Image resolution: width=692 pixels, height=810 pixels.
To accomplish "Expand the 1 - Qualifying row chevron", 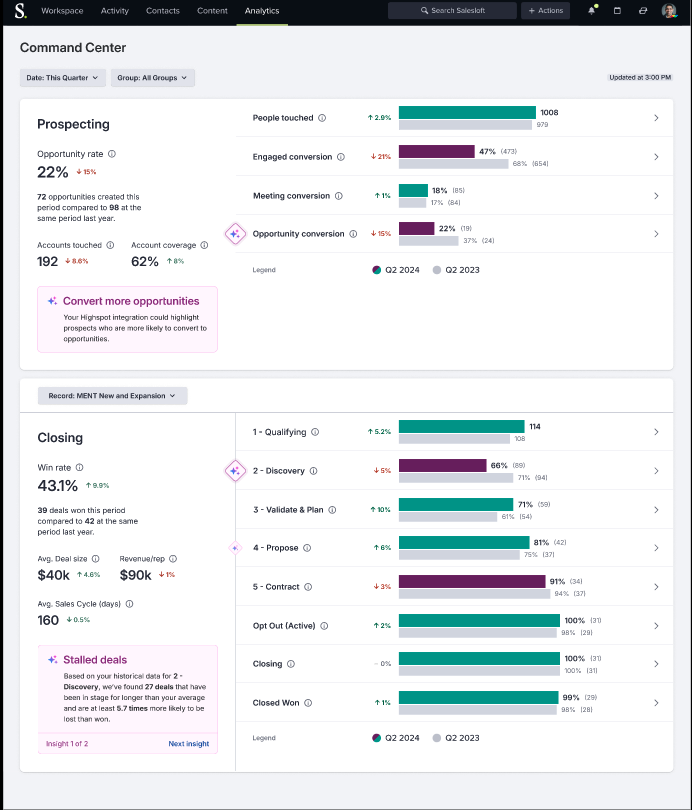I will [656, 432].
